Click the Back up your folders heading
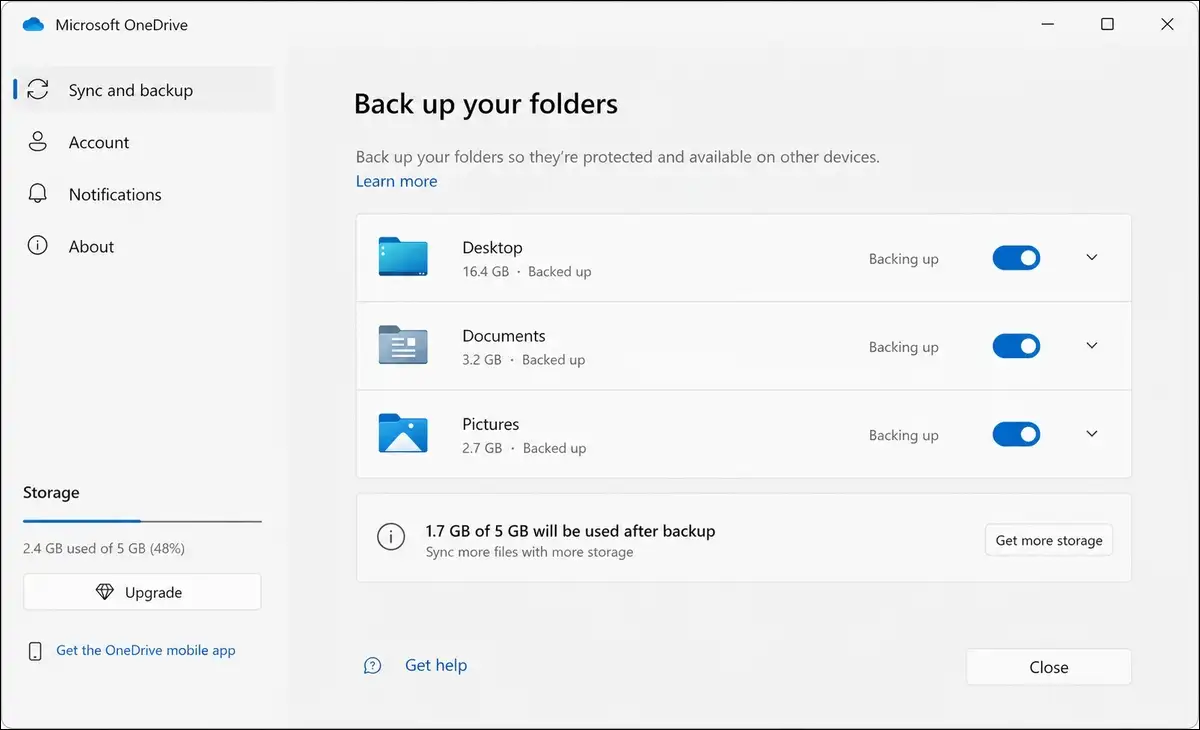1200x730 pixels. coord(486,103)
